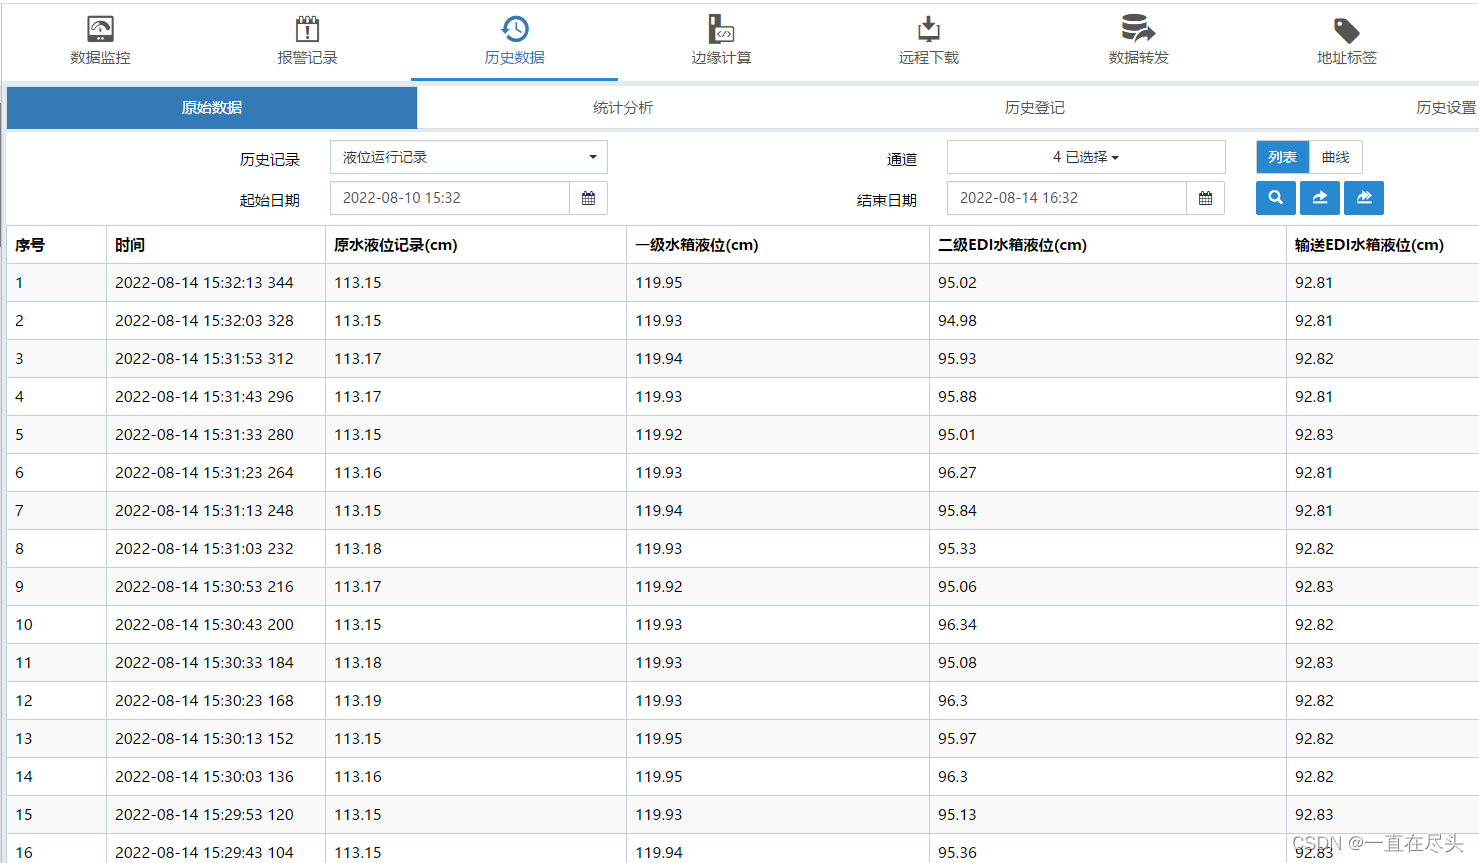The height and width of the screenshot is (863, 1479).
Task: Open calendar picker for 结束日期
Action: [x=1205, y=198]
